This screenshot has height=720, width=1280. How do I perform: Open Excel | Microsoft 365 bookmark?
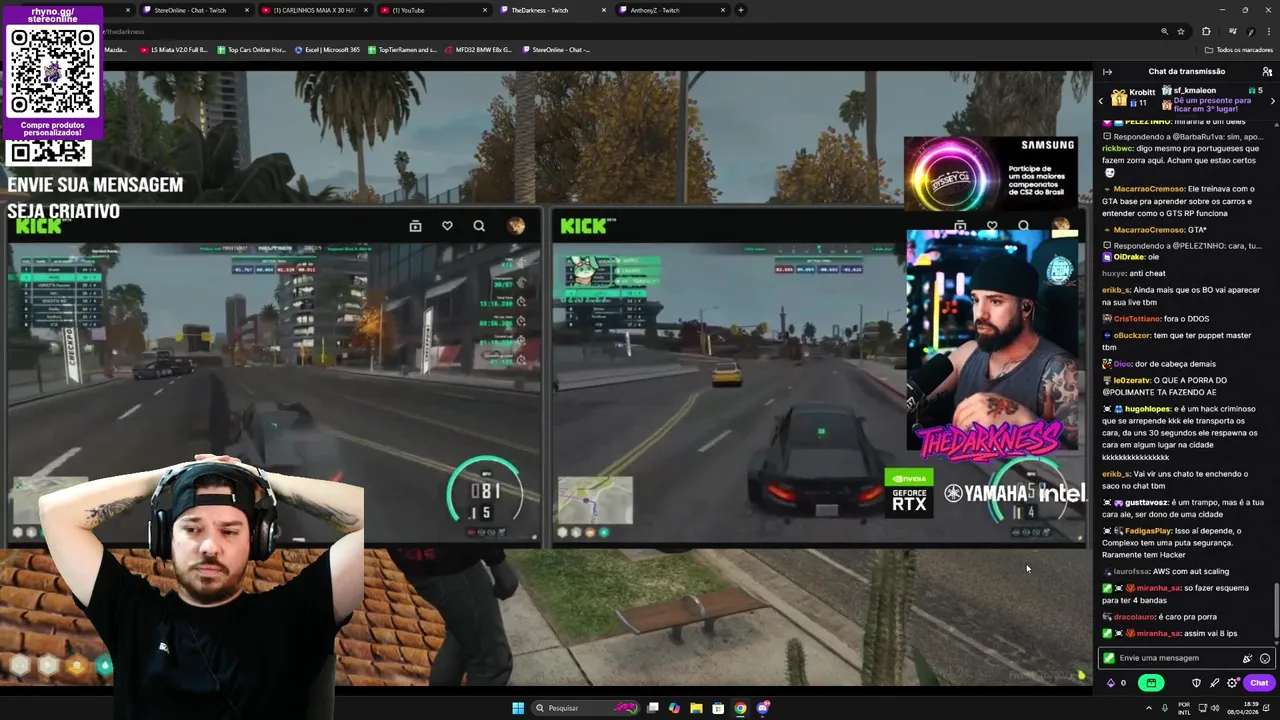(327, 50)
